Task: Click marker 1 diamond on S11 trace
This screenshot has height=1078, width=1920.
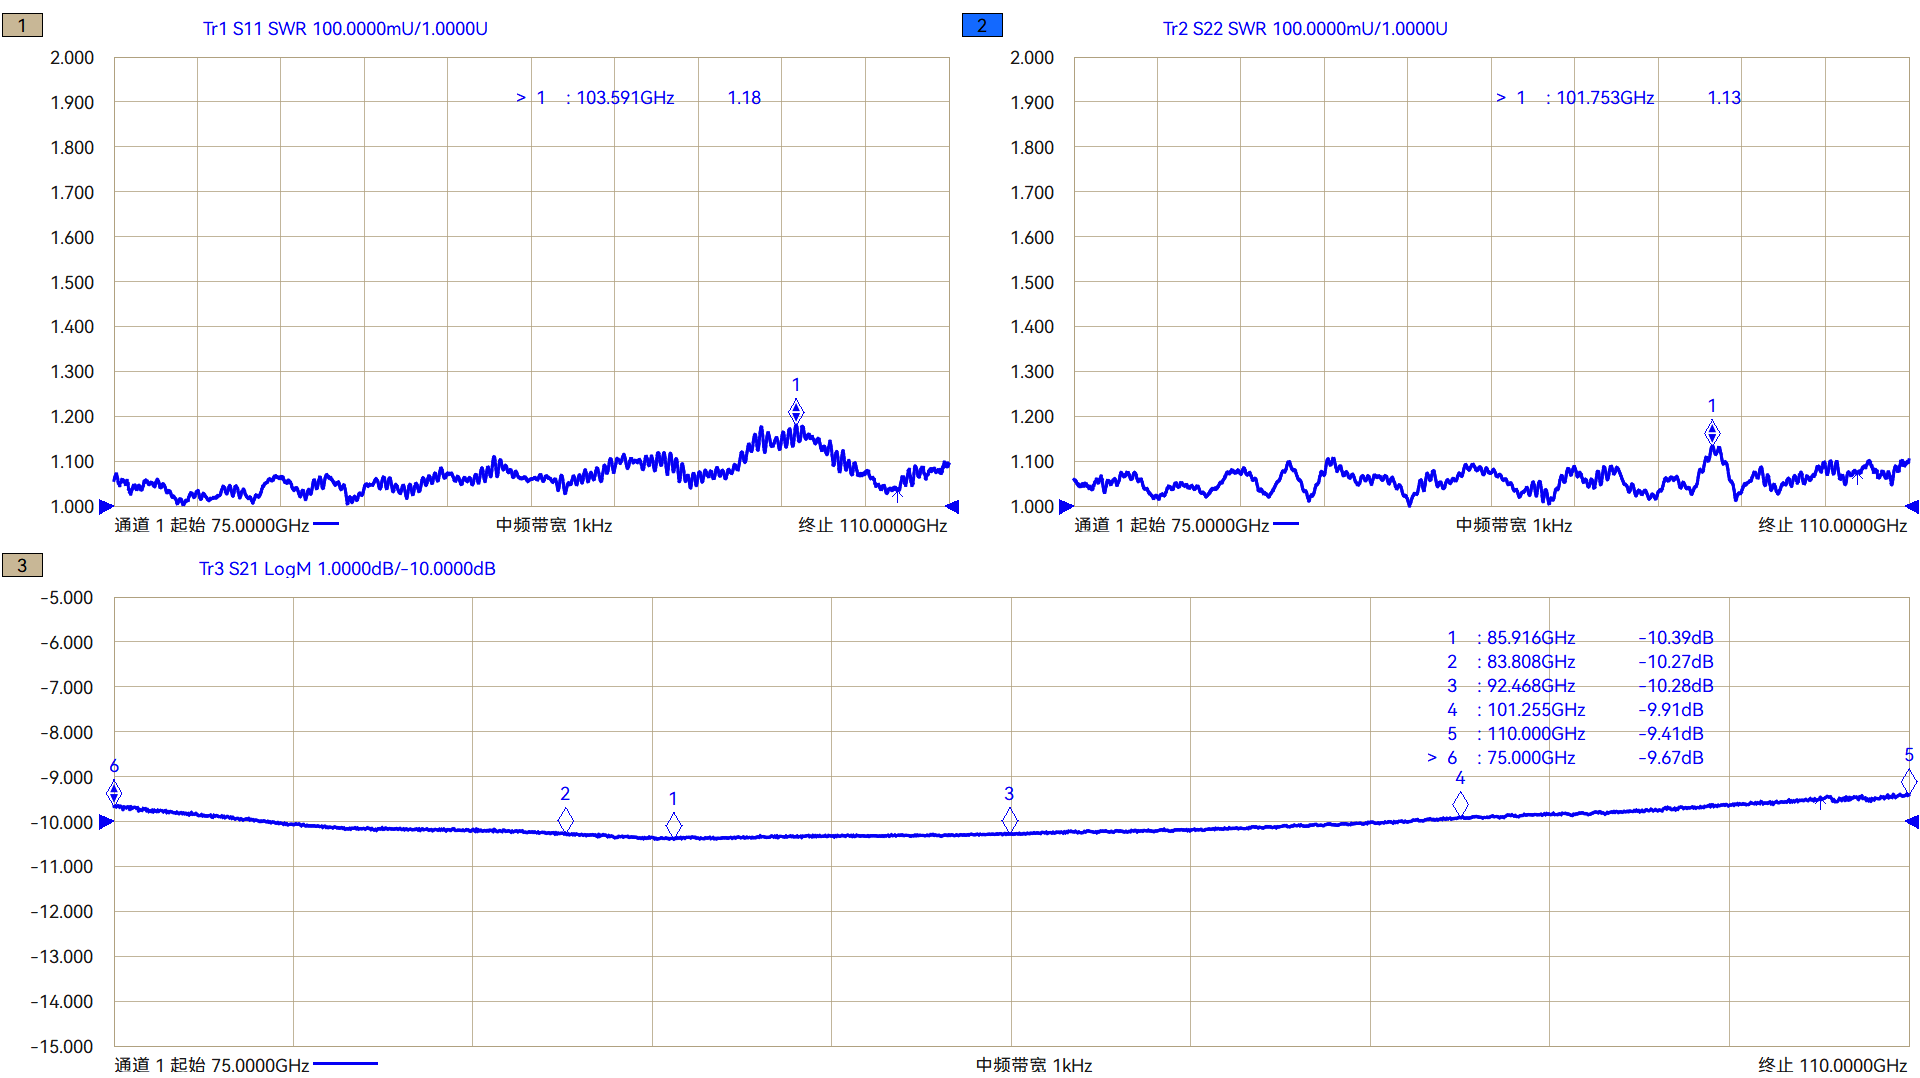Action: pos(796,411)
